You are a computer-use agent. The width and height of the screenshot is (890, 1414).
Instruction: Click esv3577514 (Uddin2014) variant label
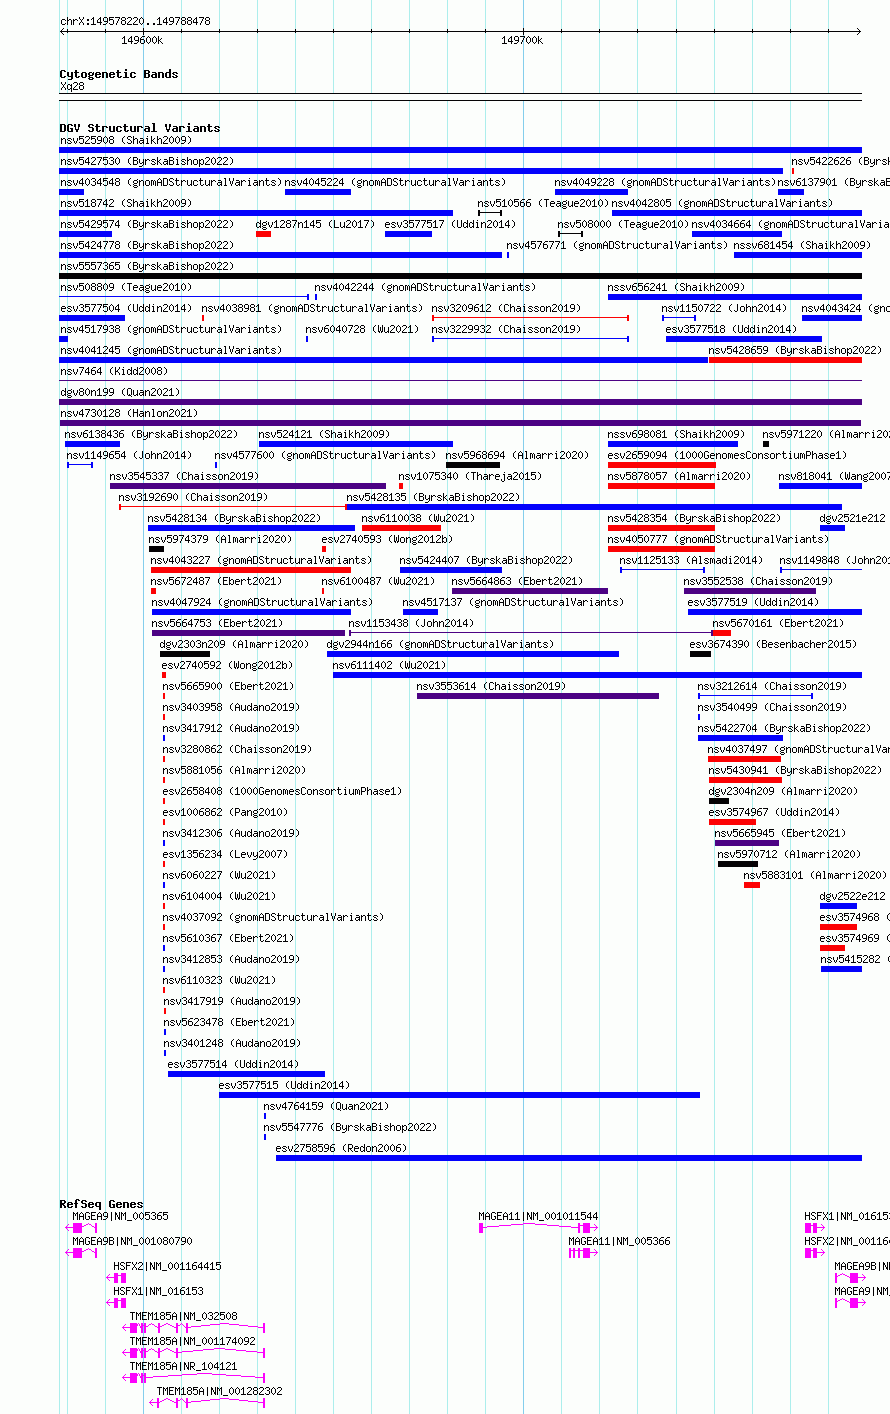[x=234, y=1064]
